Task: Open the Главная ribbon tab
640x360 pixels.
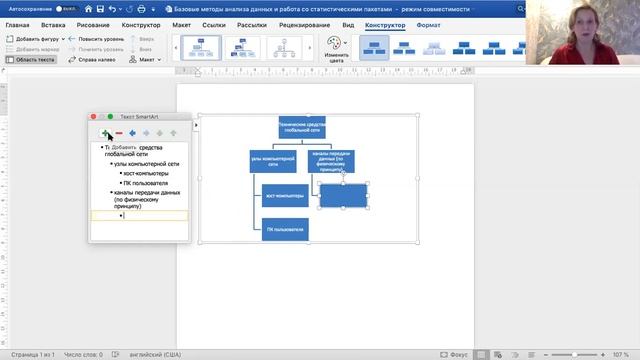Action: pos(17,25)
